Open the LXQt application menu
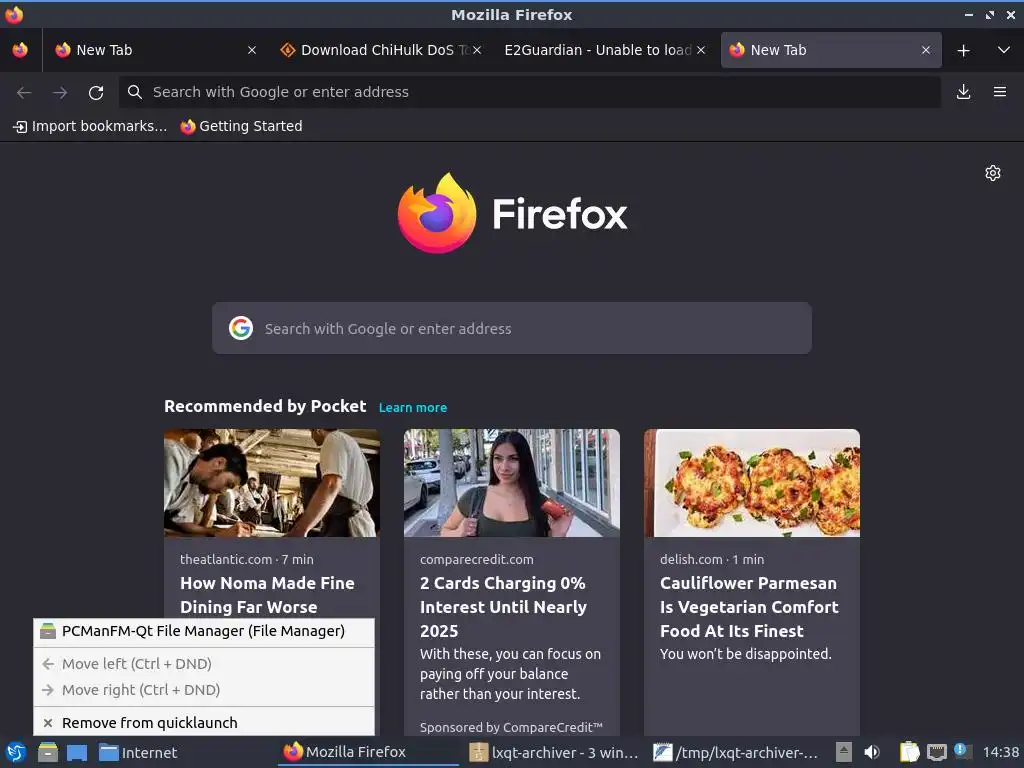Screen dimensions: 1024x768 point(16,752)
